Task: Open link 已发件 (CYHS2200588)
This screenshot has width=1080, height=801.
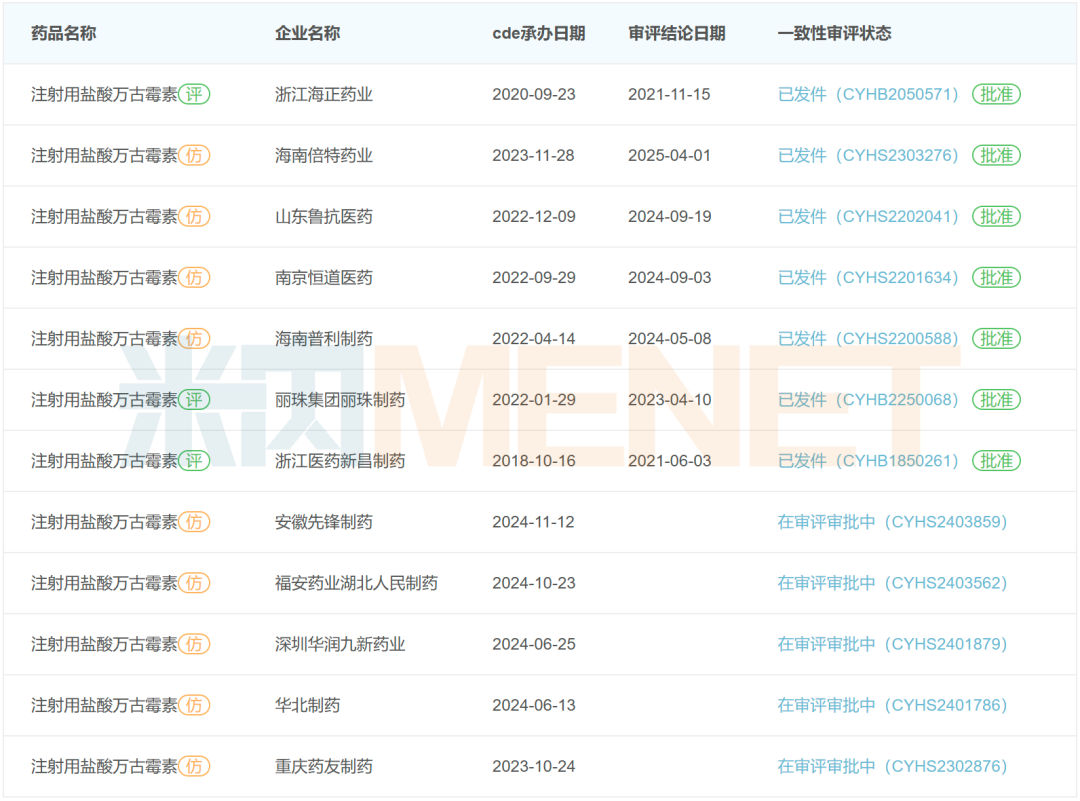Action: (868, 339)
